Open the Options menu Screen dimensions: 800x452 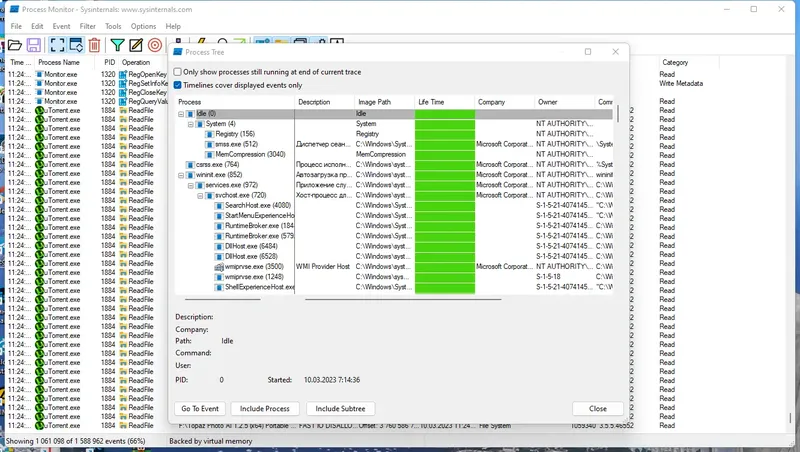[143, 27]
